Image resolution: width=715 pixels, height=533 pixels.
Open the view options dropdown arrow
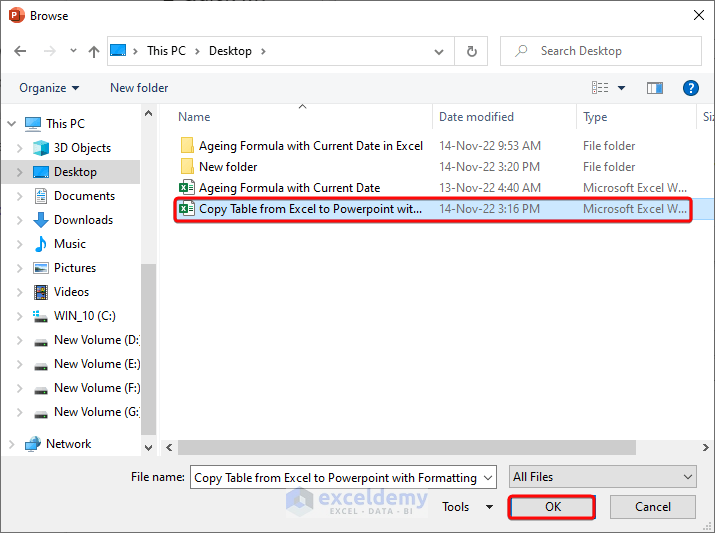tap(621, 88)
